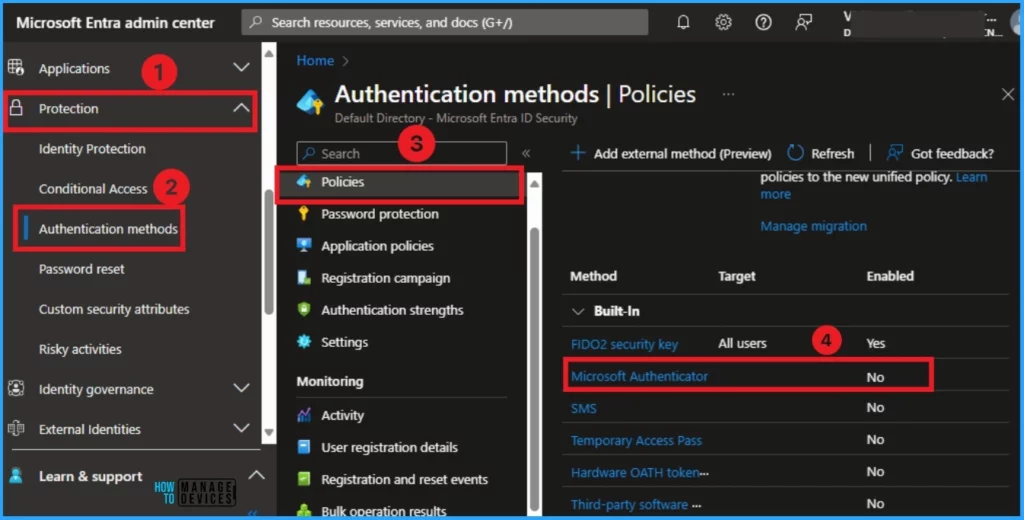The width and height of the screenshot is (1024, 520).
Task: Select Policies in blade menu
Action: point(400,182)
